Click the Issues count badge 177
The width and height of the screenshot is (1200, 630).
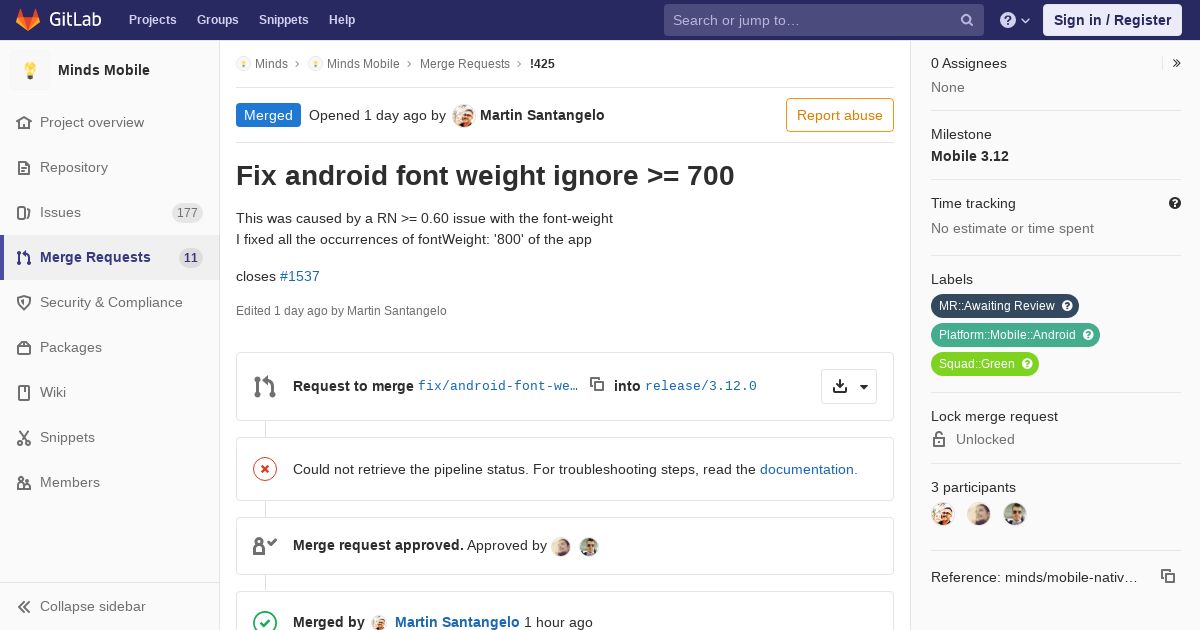187,212
